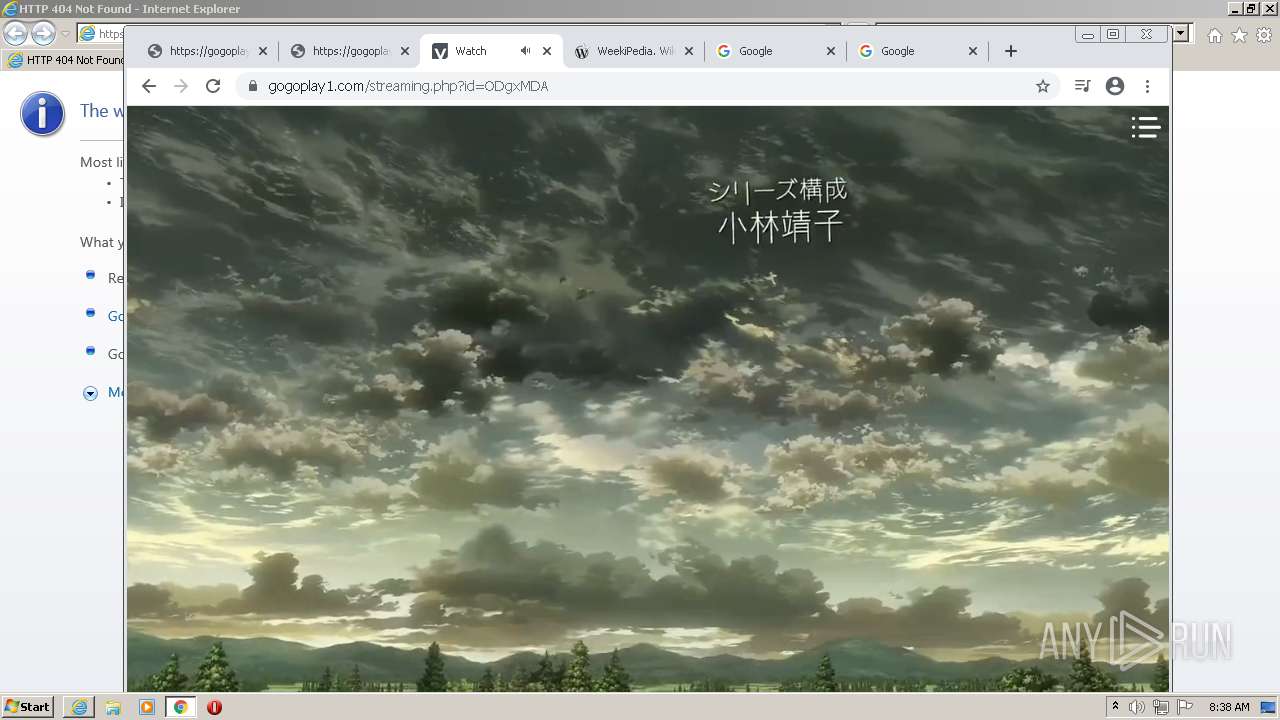This screenshot has width=1280, height=720.
Task: Launch the media player taskbar icon
Action: click(147, 707)
